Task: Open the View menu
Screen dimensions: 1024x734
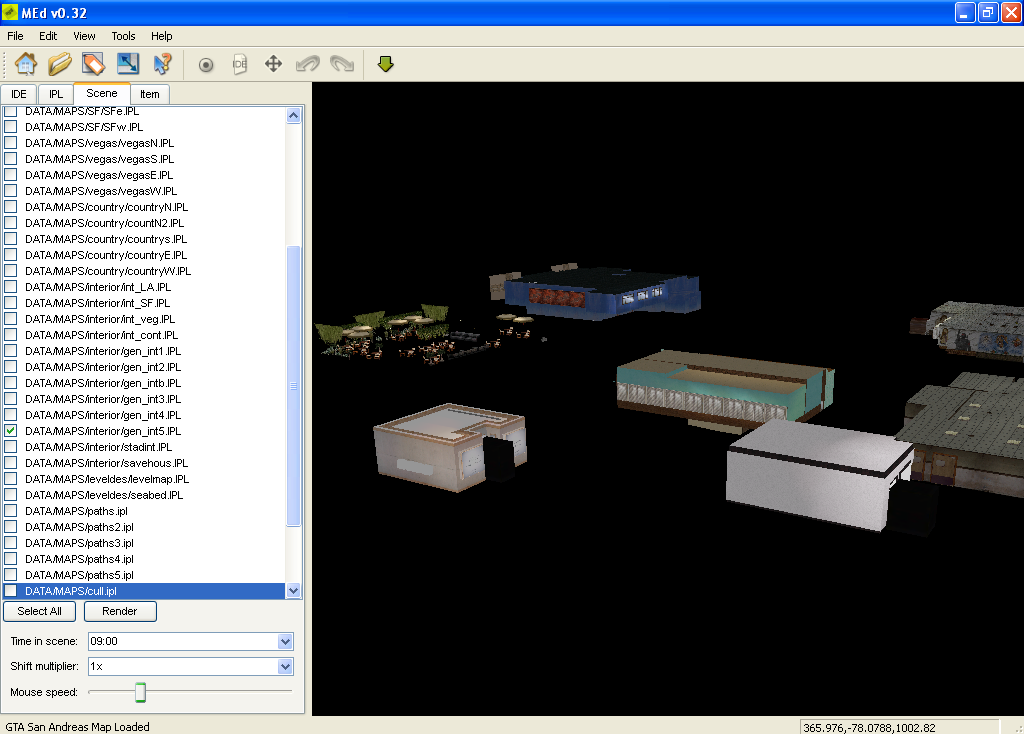Action: (x=84, y=36)
